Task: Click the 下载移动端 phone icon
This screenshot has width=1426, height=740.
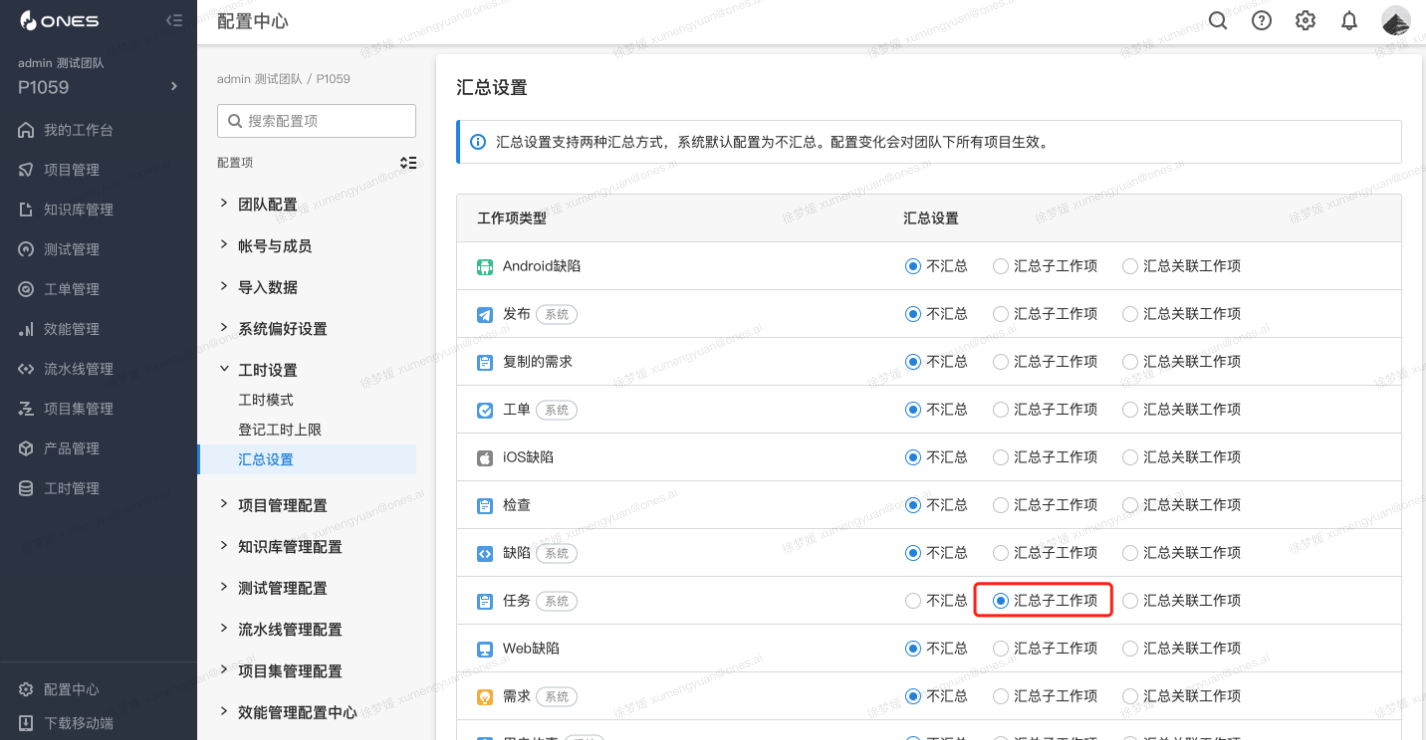Action: [26, 723]
